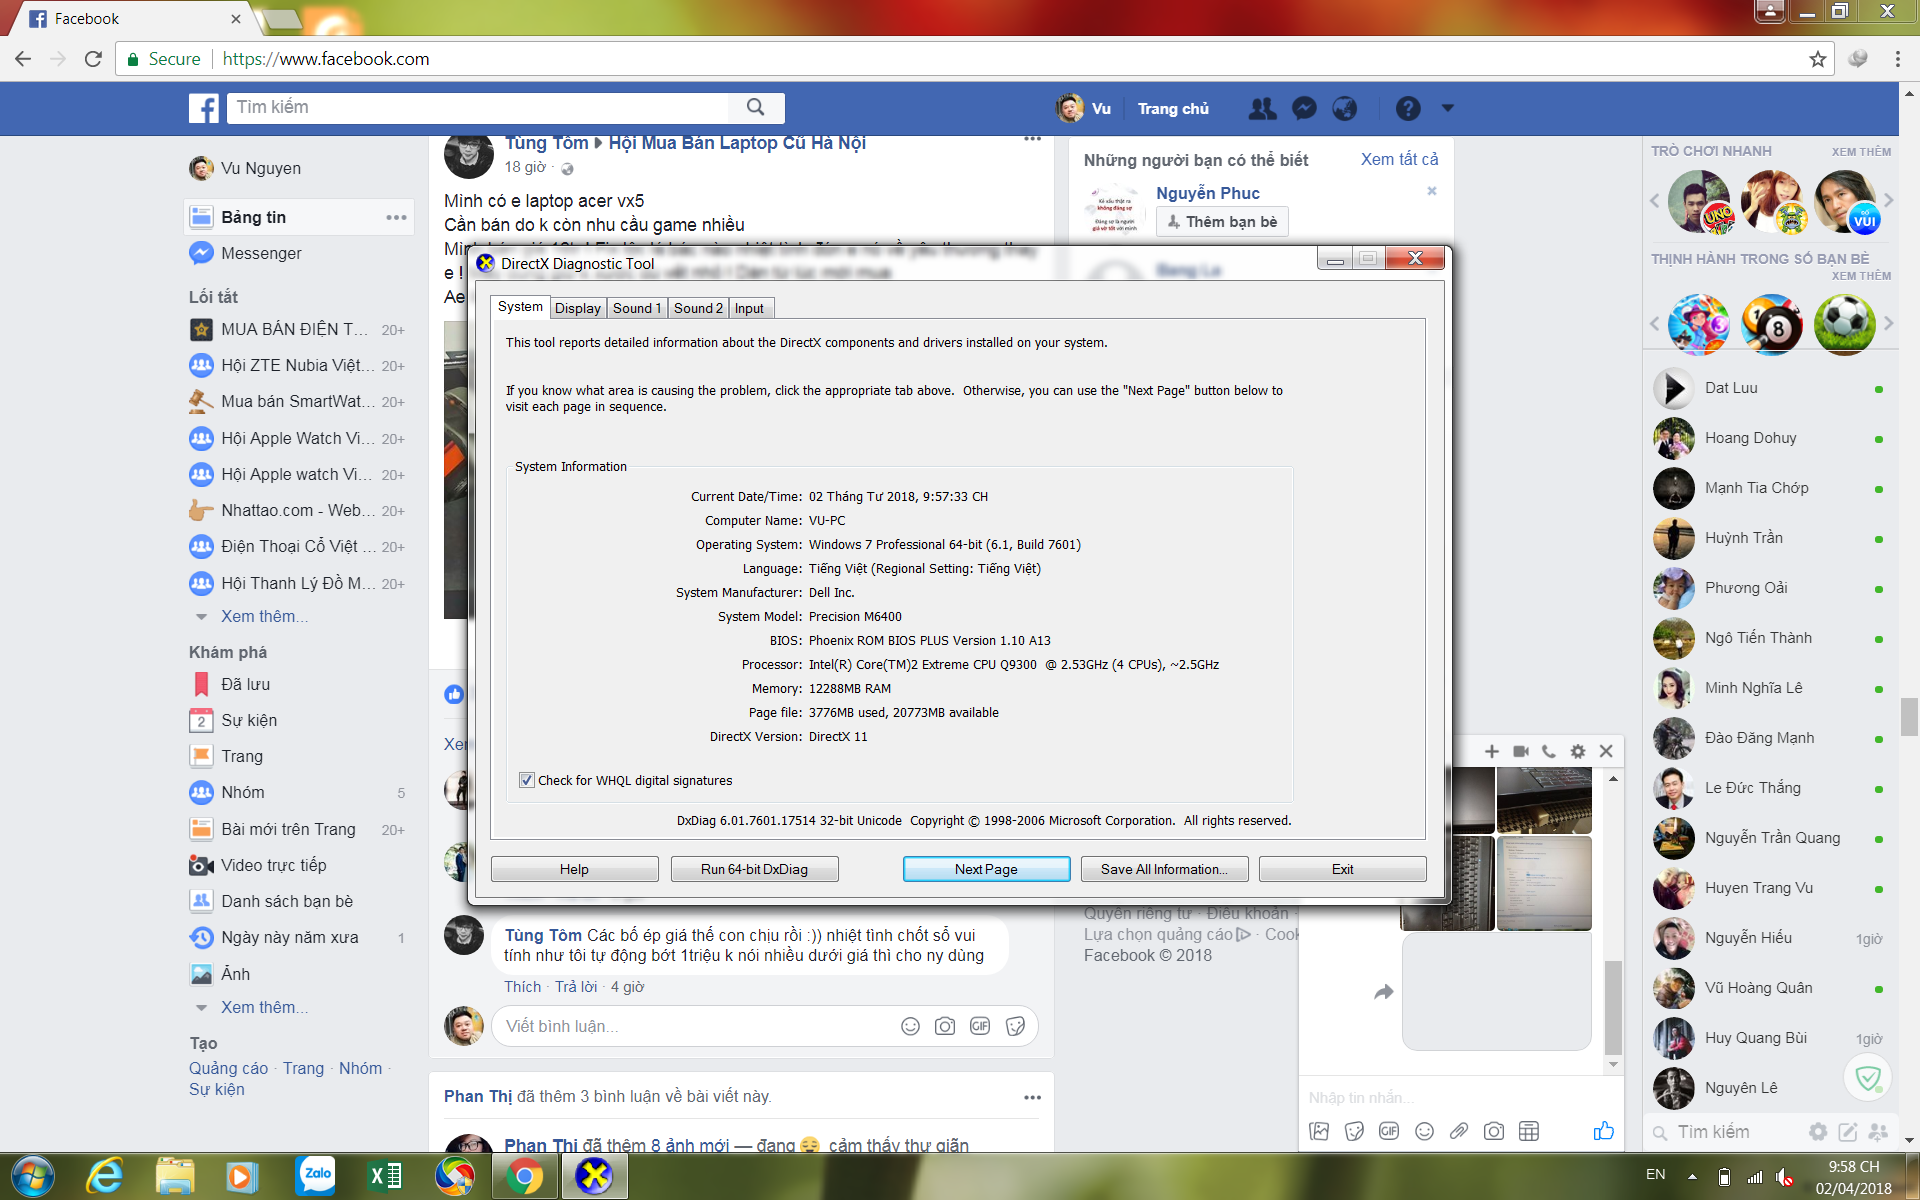Open Messenger icon in Facebook top bar

click(1304, 108)
